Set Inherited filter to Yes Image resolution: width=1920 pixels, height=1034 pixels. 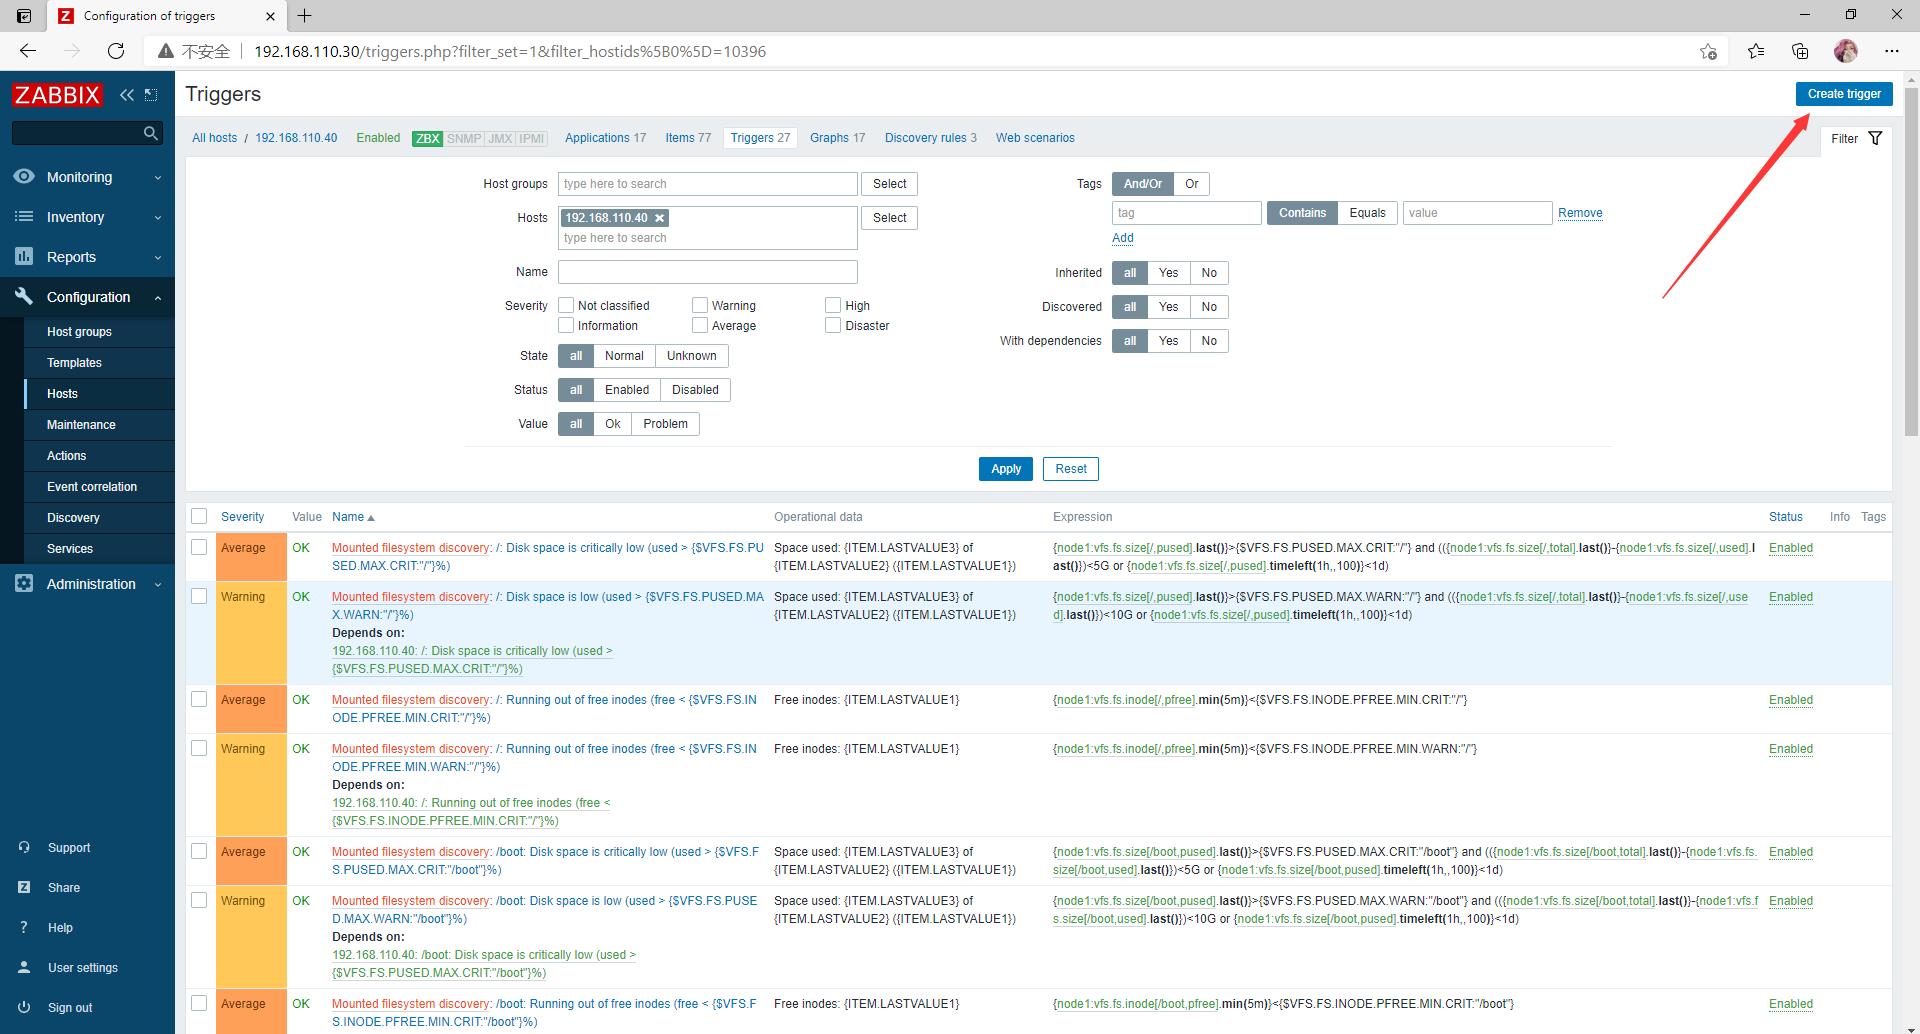[1168, 273]
